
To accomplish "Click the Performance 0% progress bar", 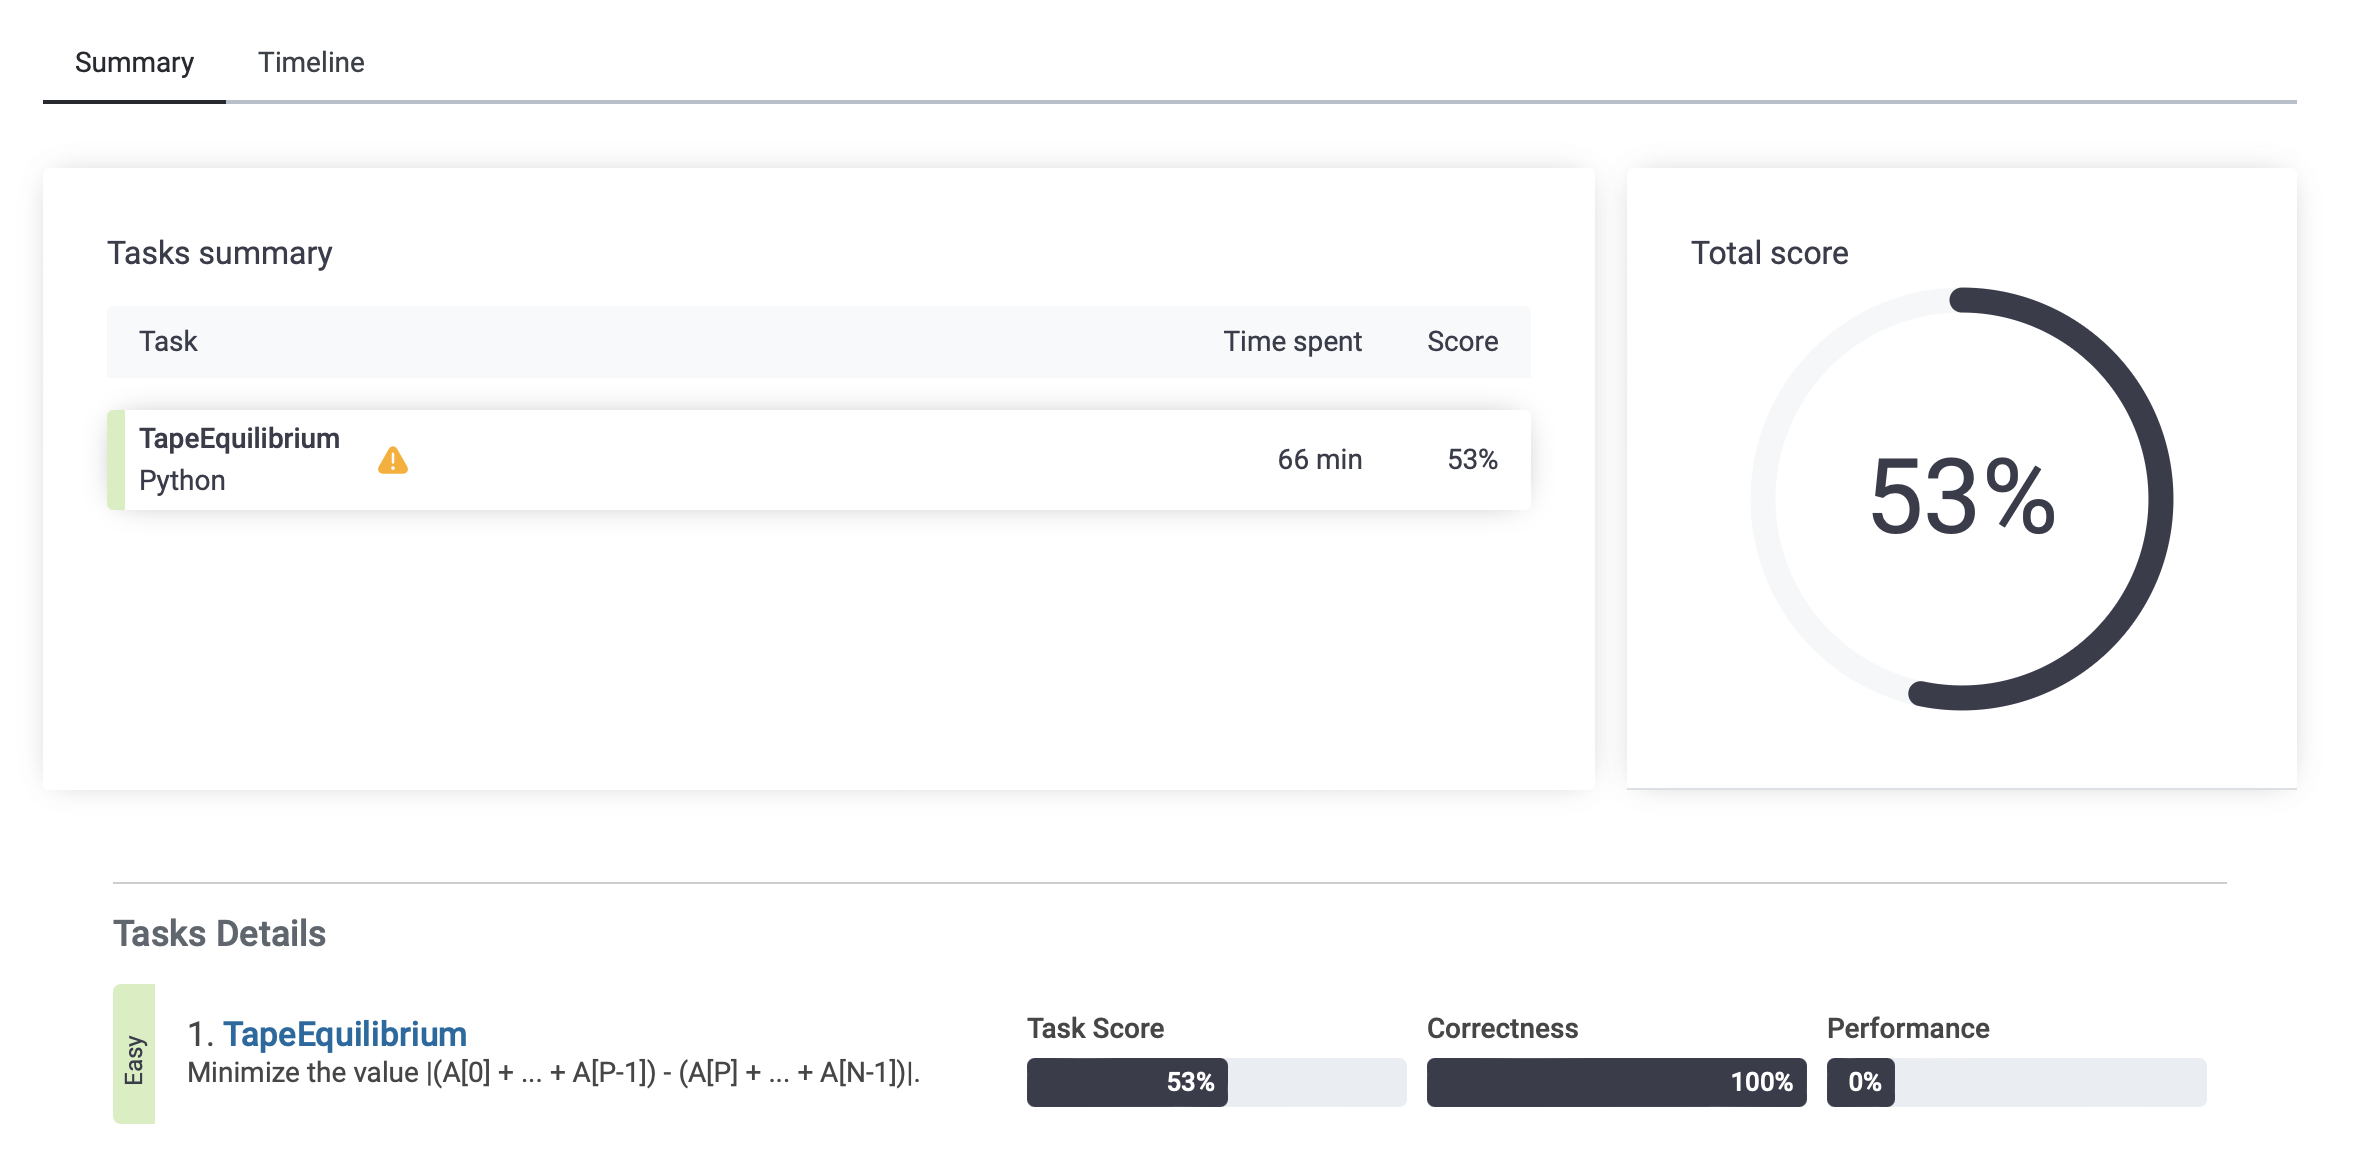I will (2015, 1082).
